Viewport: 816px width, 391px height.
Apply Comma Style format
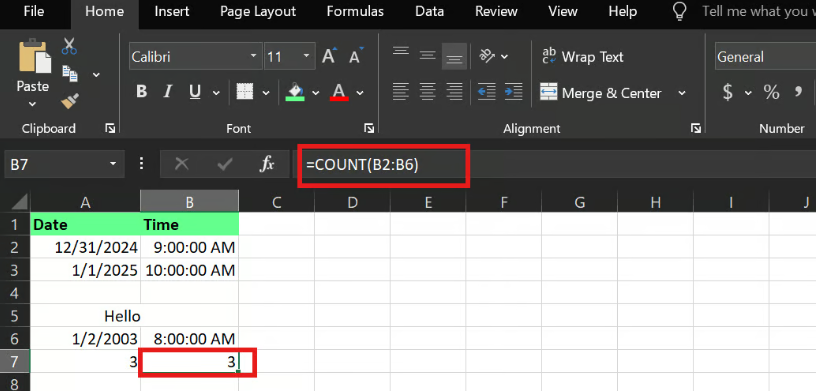(798, 93)
